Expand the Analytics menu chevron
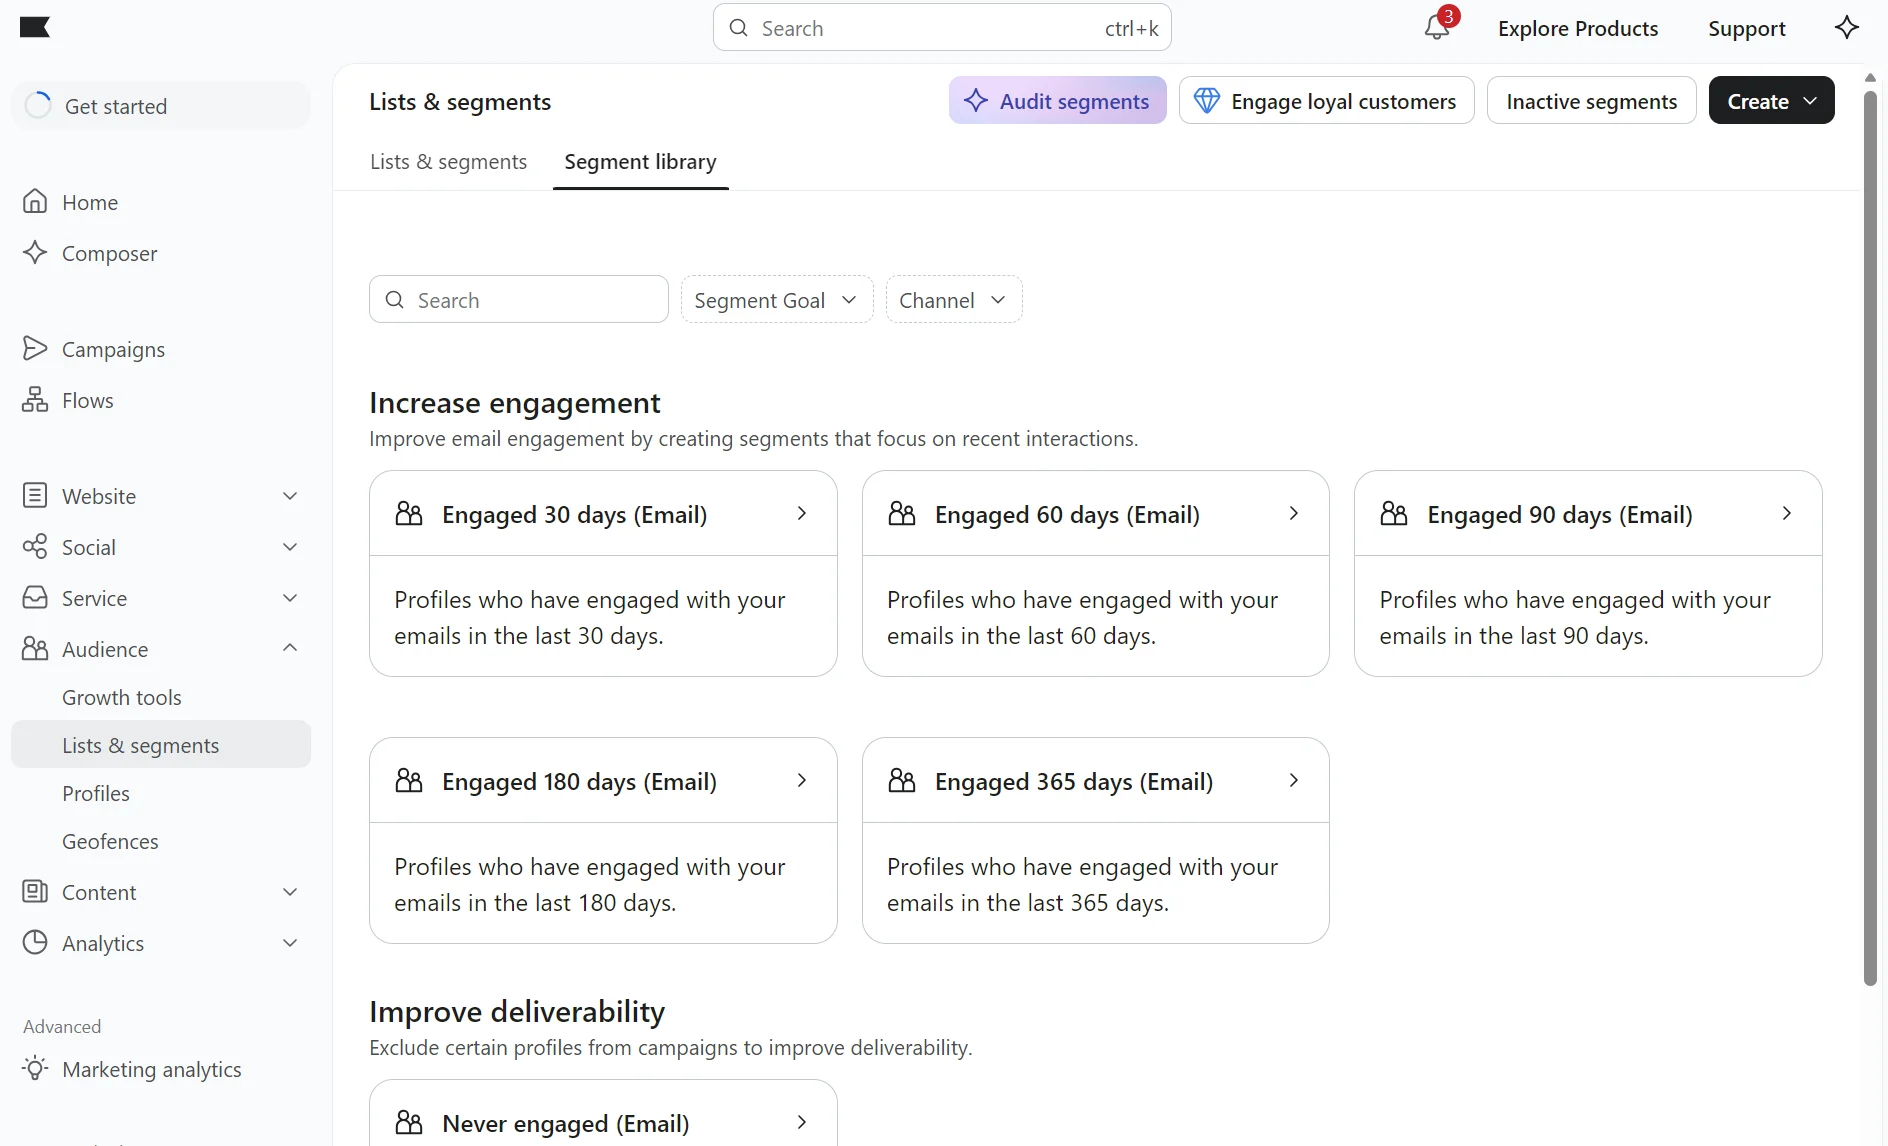Viewport: 1888px width, 1146px height. 290,943
